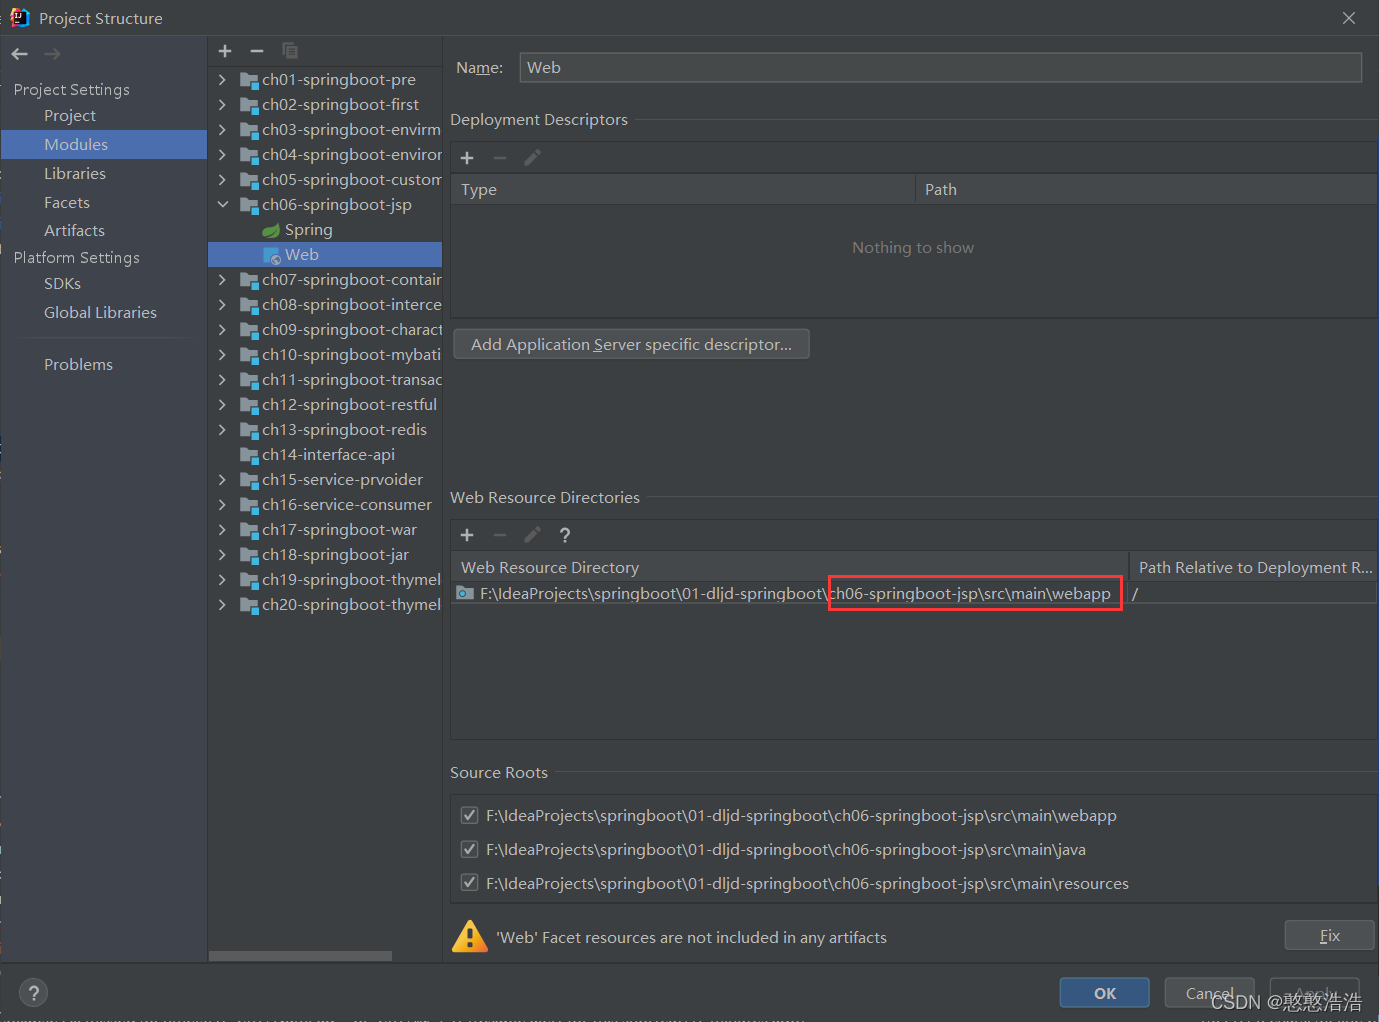Screen dimensions: 1379x1022
Task: Click the Fix button for facet warning
Action: coord(1329,936)
